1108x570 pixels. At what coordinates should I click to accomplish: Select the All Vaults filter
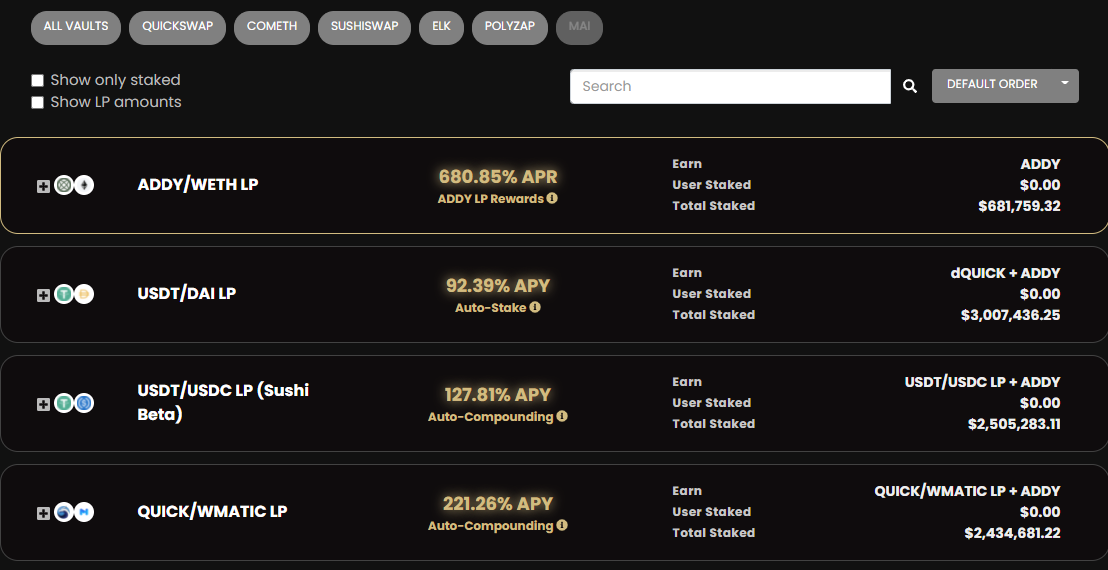(76, 27)
